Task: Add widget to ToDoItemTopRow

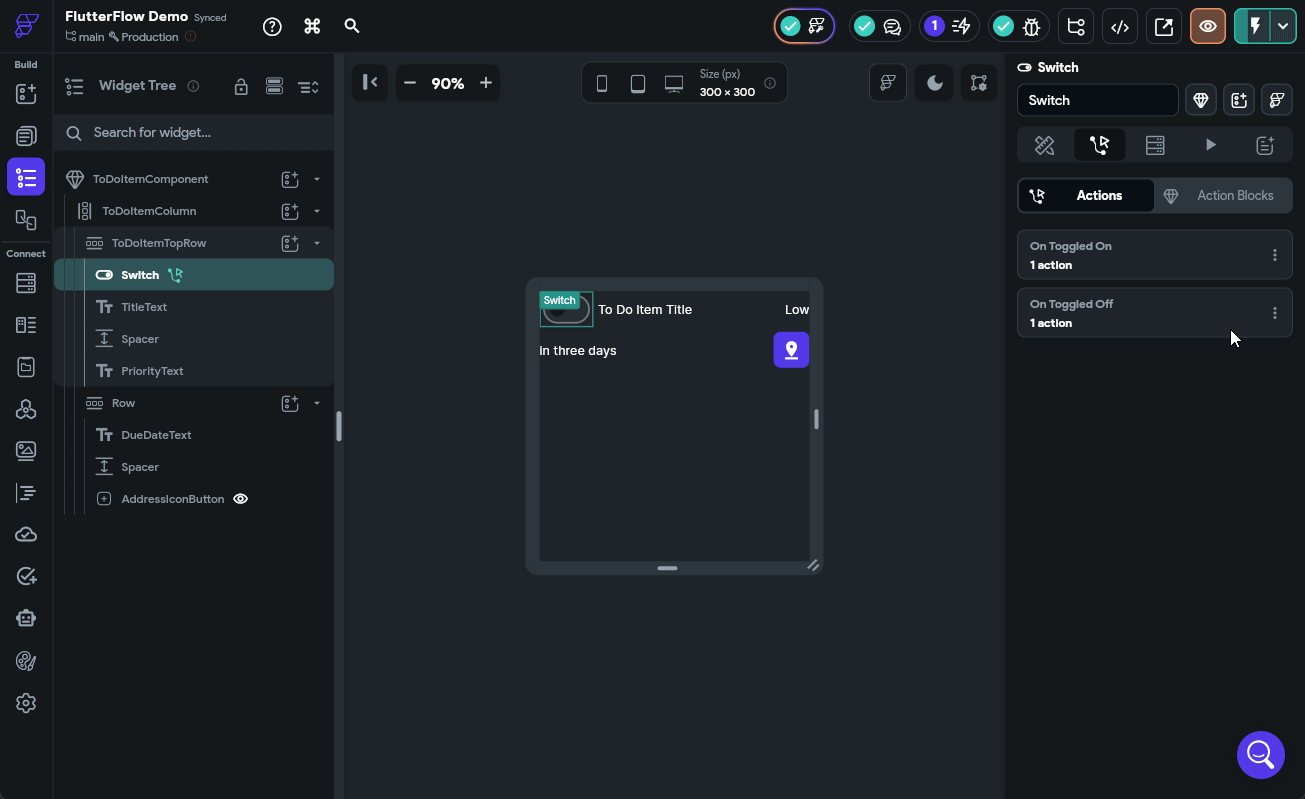Action: click(290, 243)
